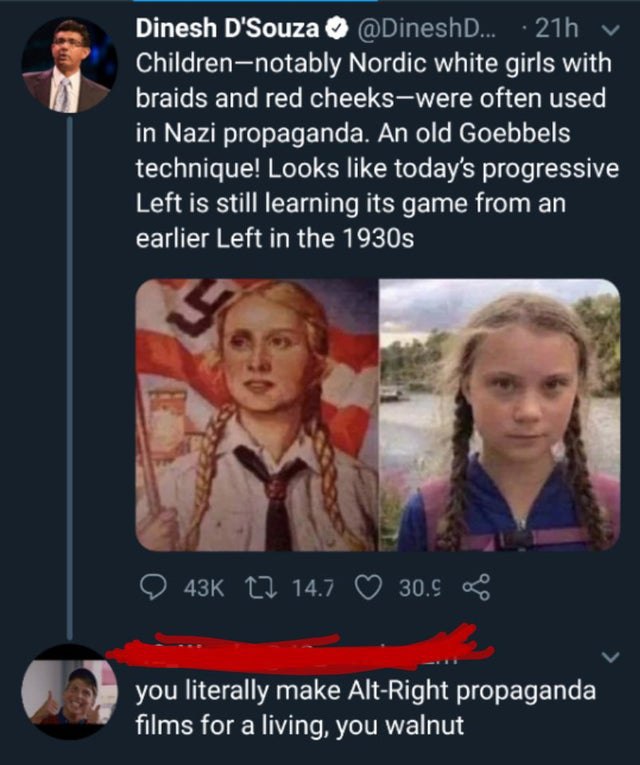This screenshot has width=640, height=765.
Task: Open the reply comment bubble icon
Action: [x=153, y=587]
